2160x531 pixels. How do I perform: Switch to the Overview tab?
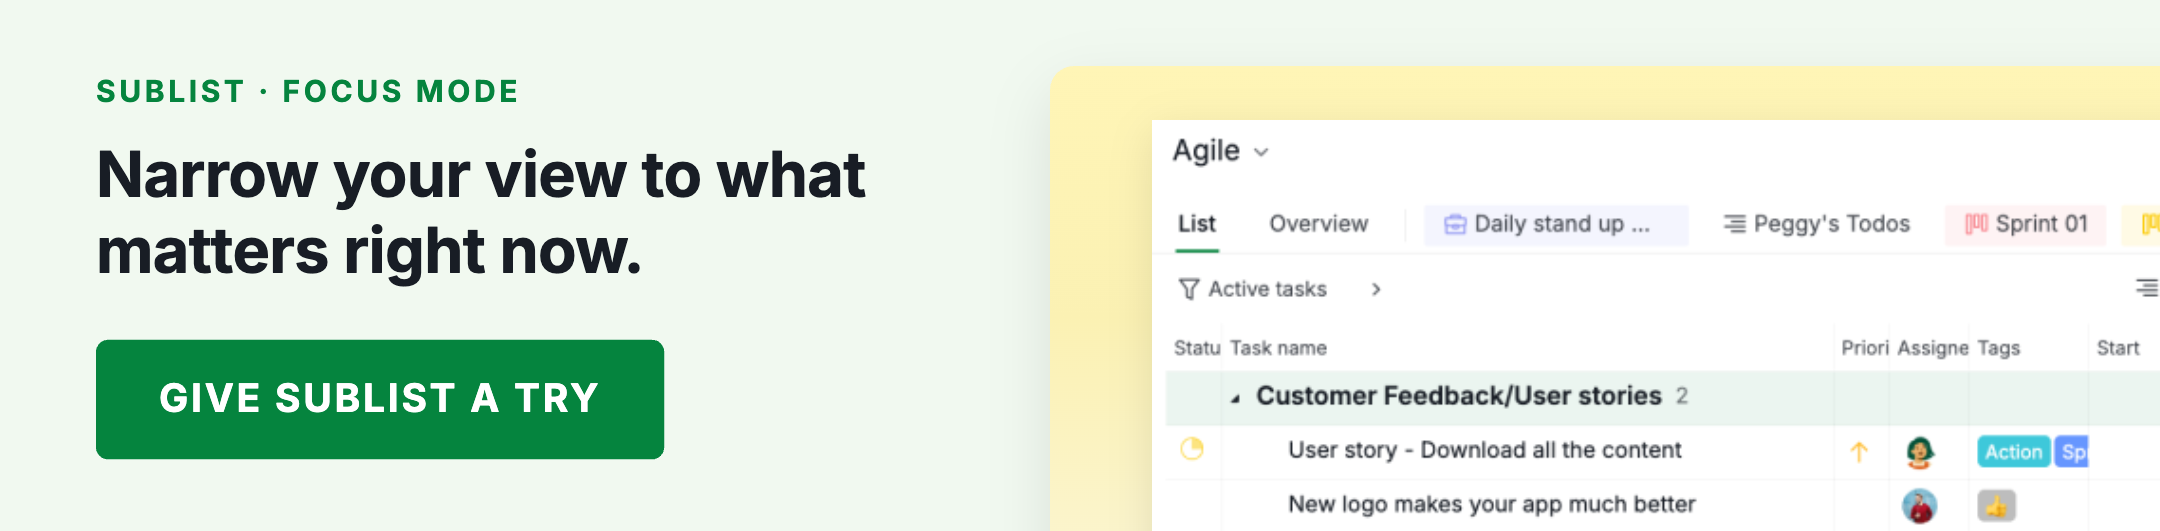[x=1318, y=224]
